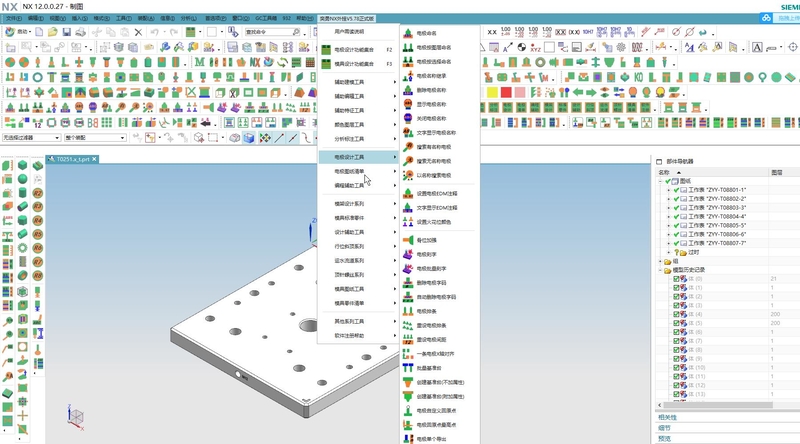Collapse the 模型历史记录 folder
This screenshot has height=444, width=800.
coord(661,270)
